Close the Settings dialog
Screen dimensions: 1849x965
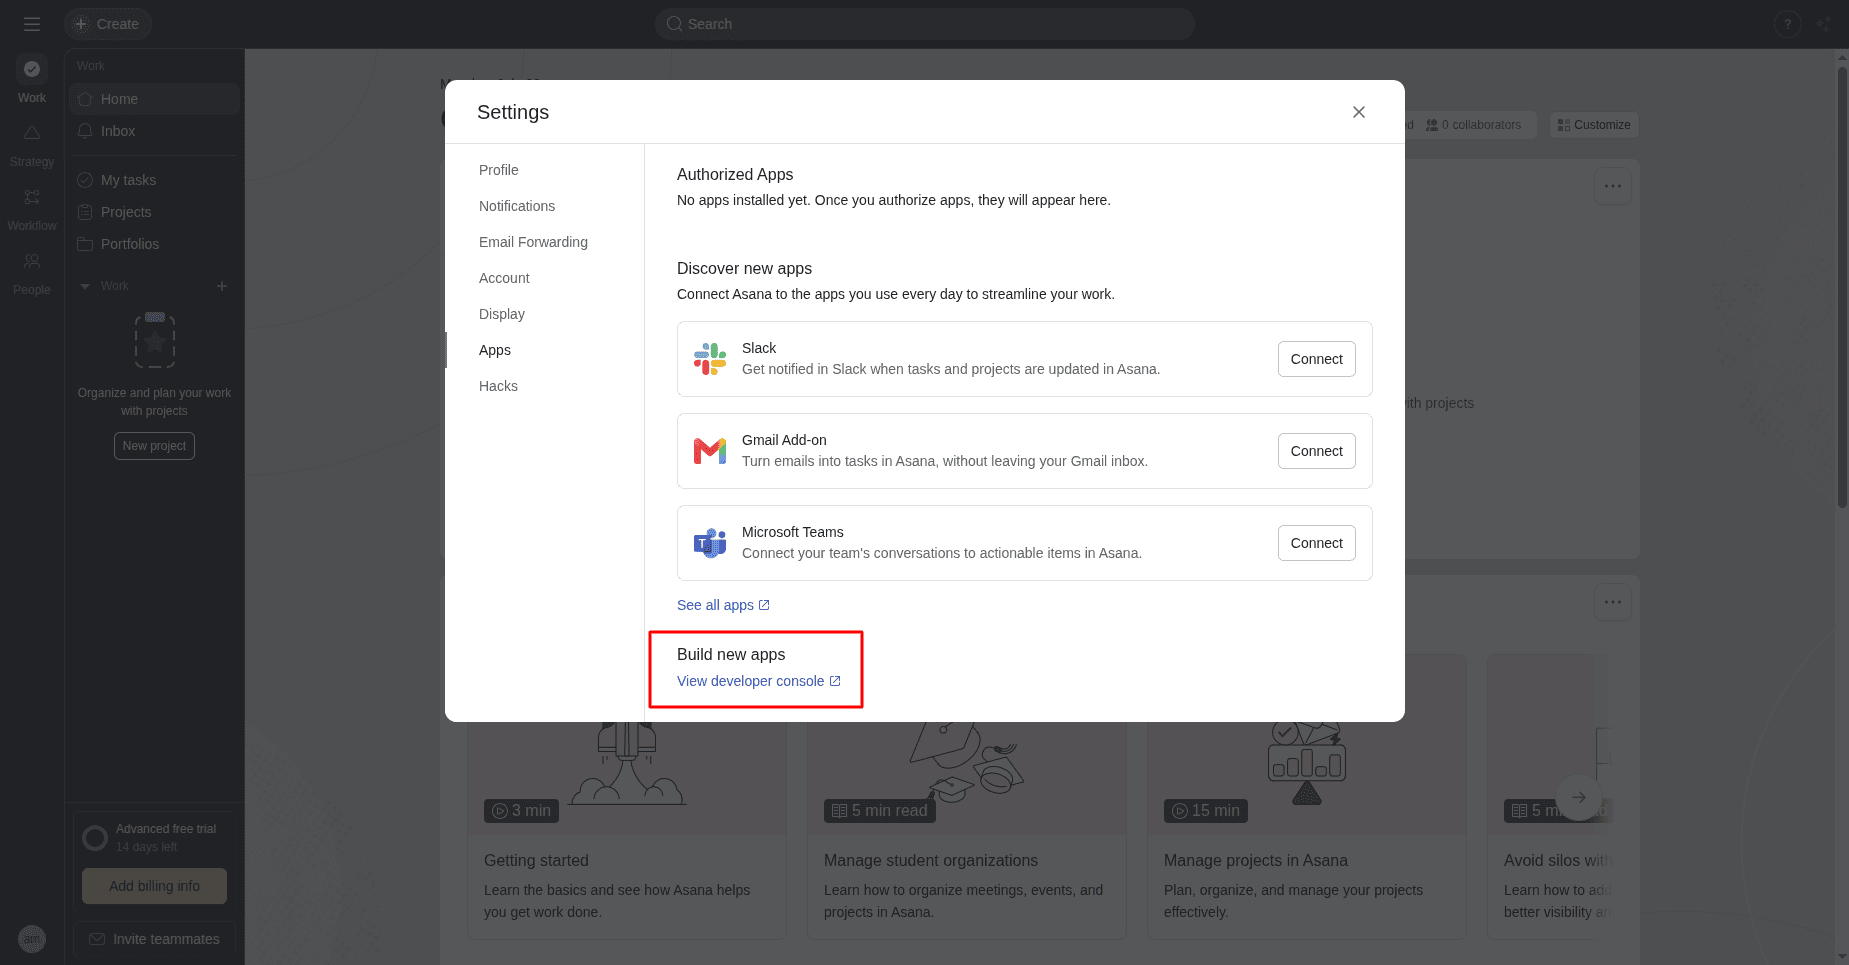click(1359, 112)
